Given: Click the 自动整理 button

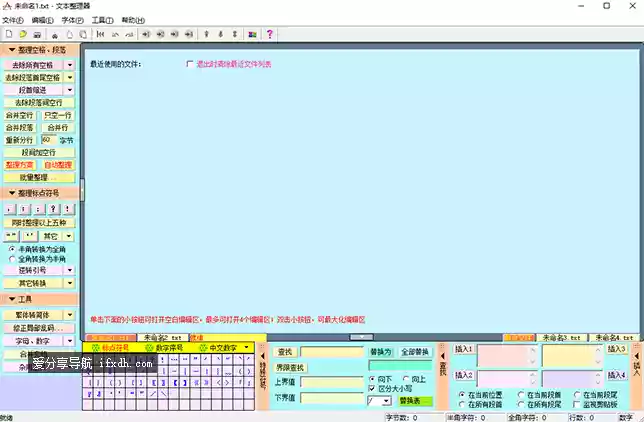Looking at the screenshot, I should coord(58,165).
